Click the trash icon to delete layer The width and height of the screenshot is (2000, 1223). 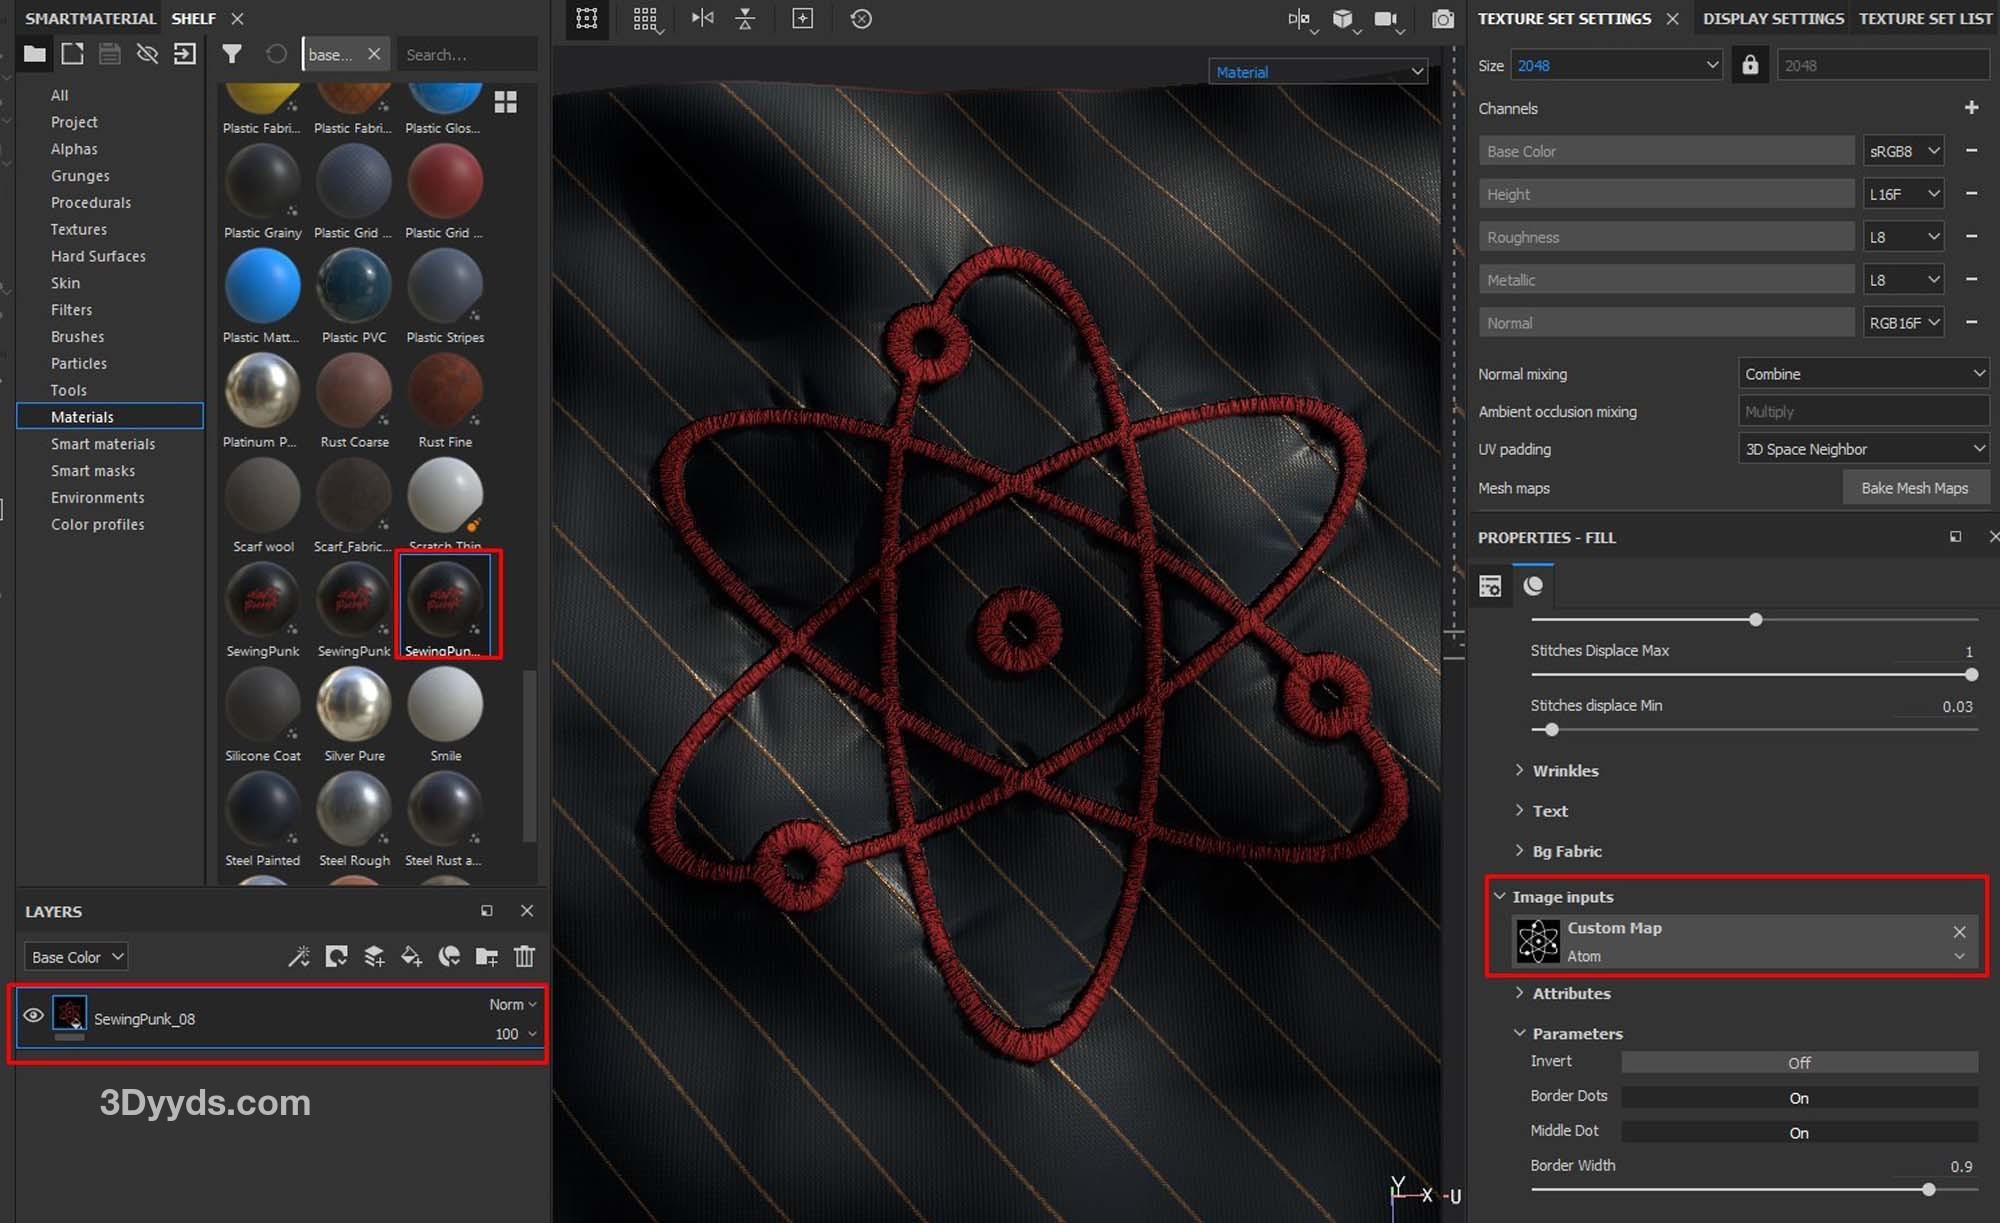click(524, 957)
